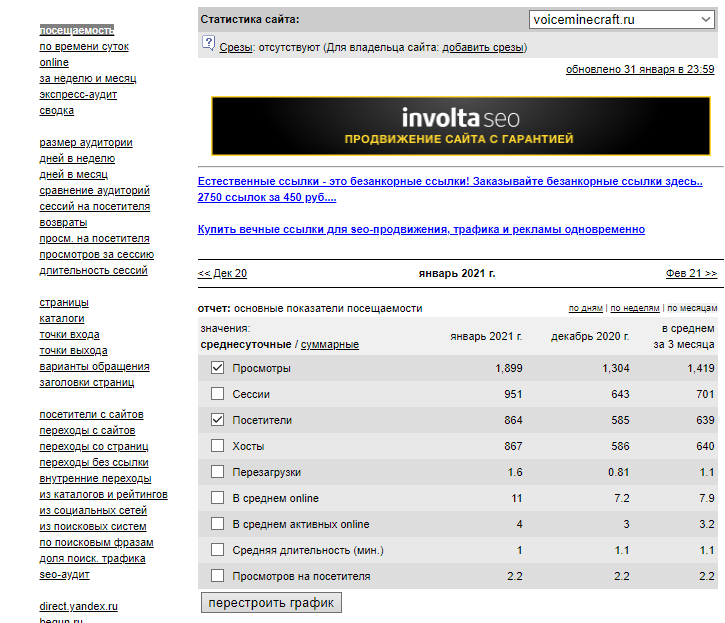Open сравнение аудиторий report
Image resolution: width=725 pixels, height=623 pixels.
pos(94,190)
